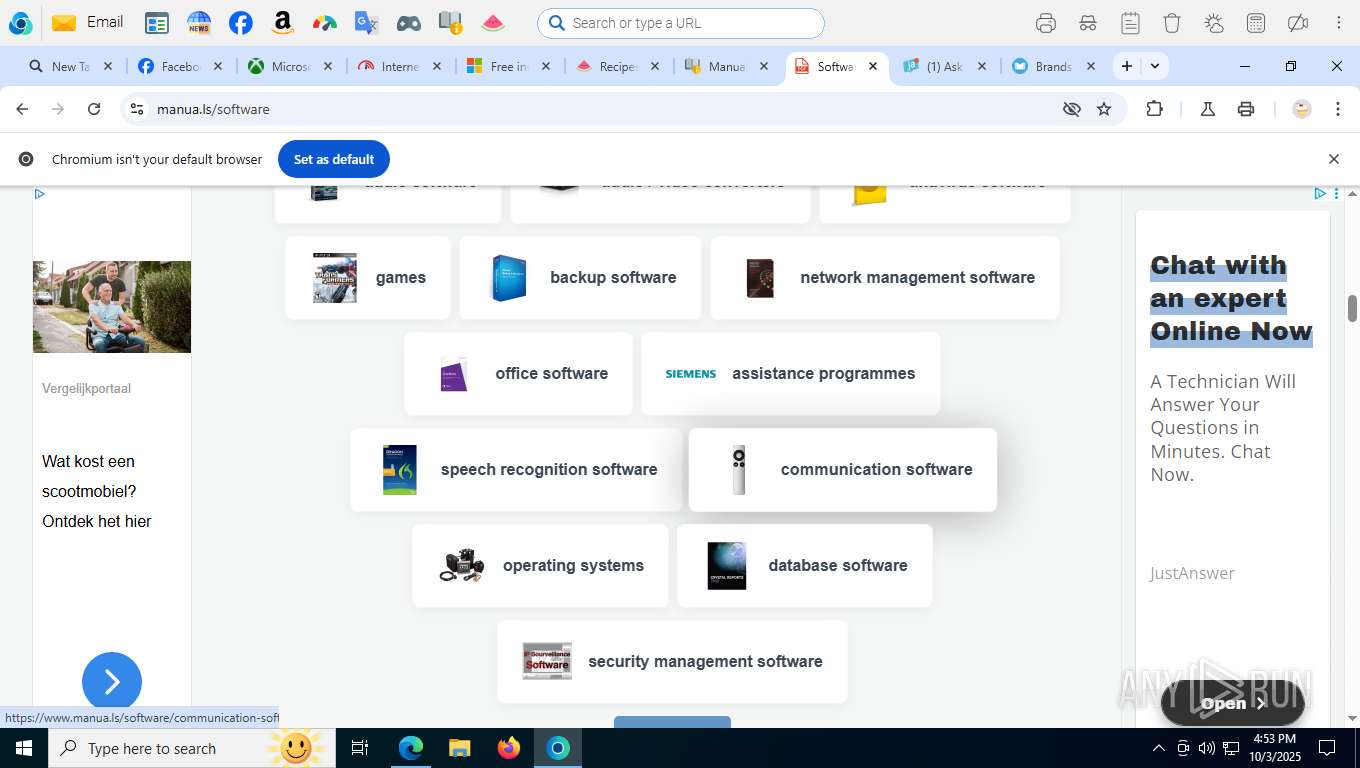
Task: Open the incognito spy icon
Action: 1088,23
